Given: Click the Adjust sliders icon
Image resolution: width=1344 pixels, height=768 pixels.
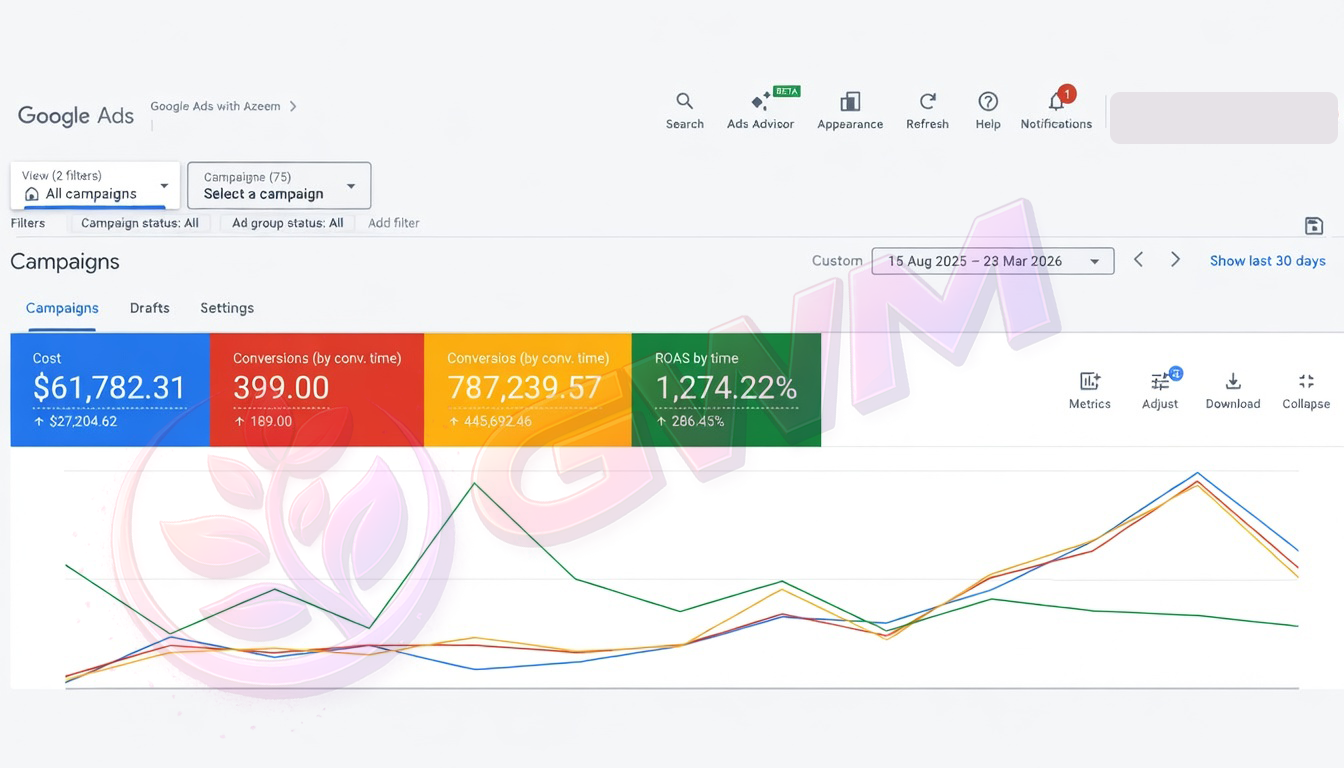Looking at the screenshot, I should (1160, 382).
